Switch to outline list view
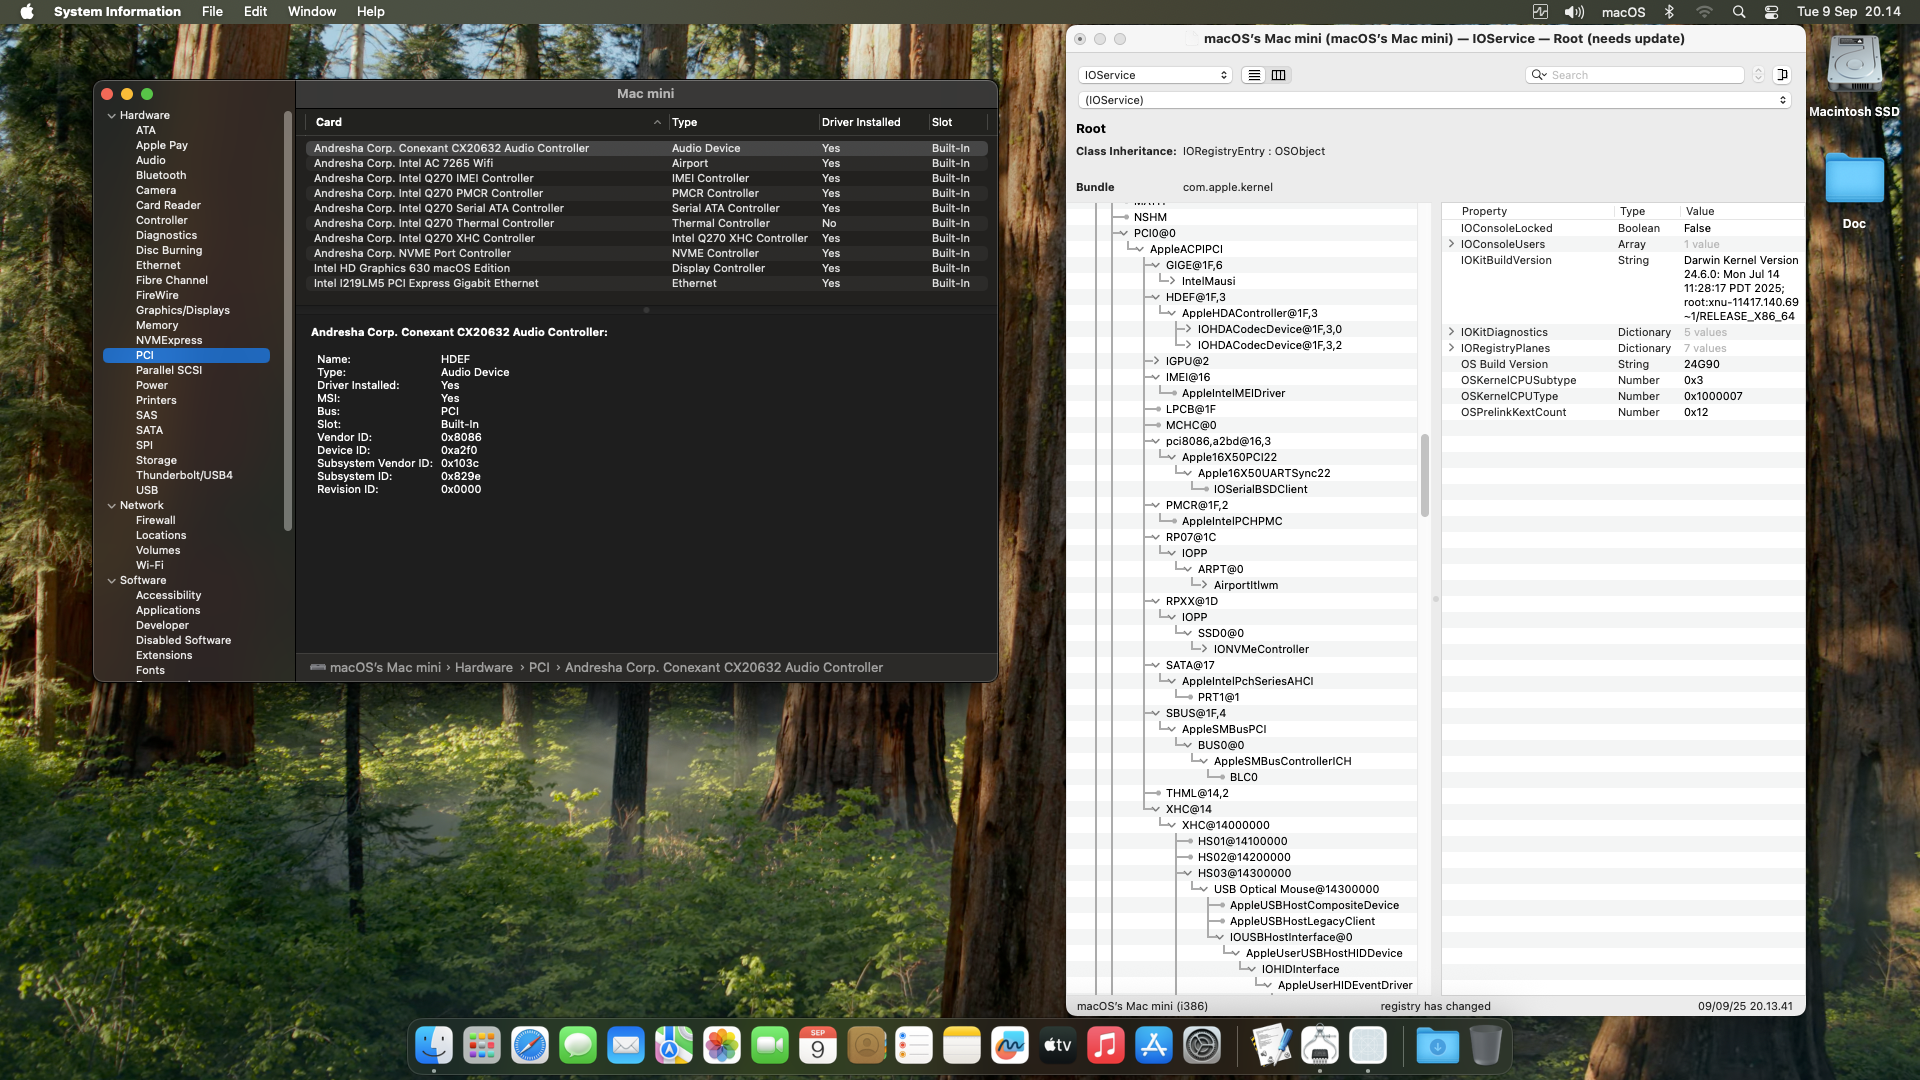This screenshot has width=1920, height=1080. 1254,75
